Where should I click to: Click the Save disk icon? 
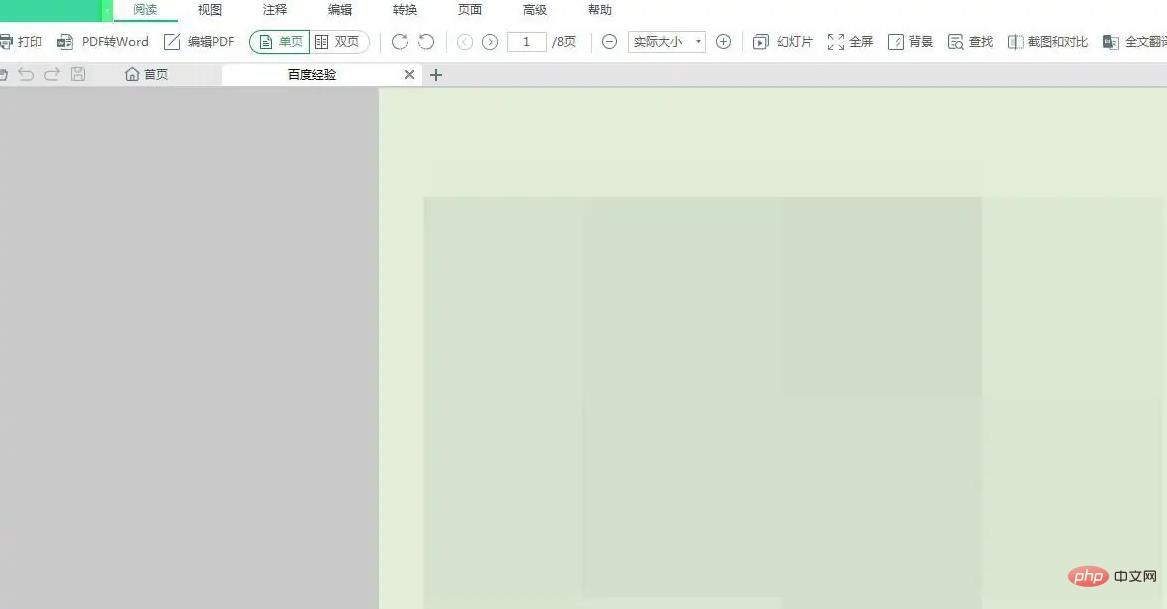pyautogui.click(x=78, y=74)
